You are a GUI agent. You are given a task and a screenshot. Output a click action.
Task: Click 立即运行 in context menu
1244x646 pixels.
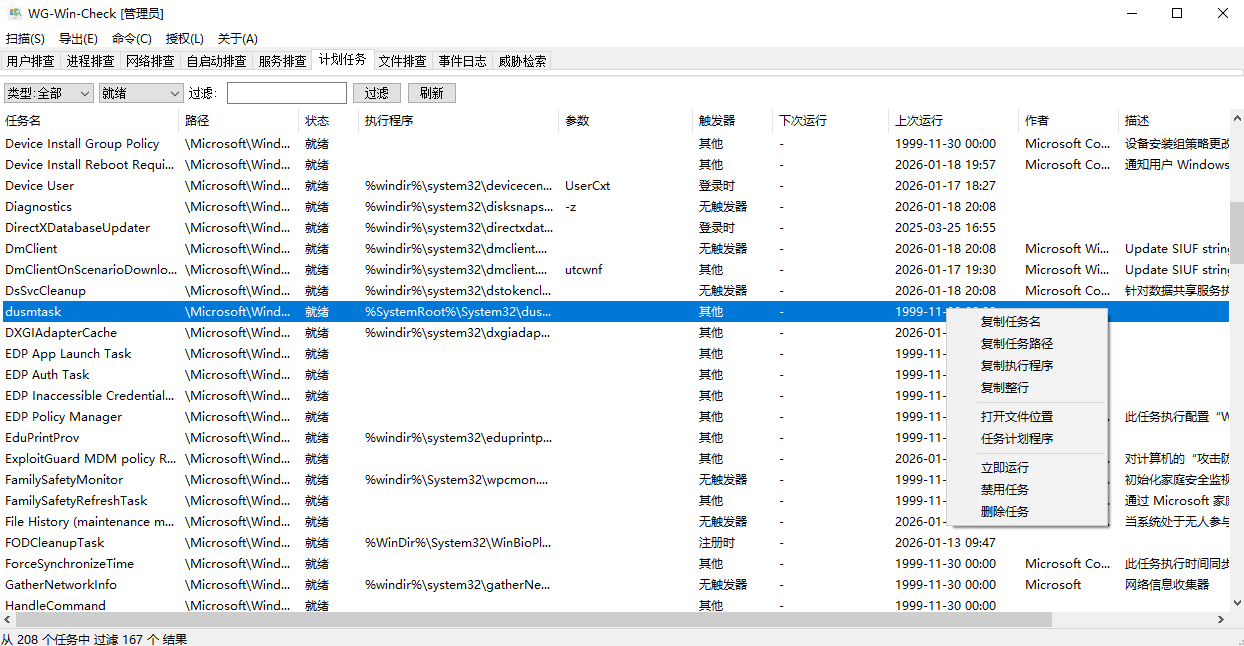tap(1004, 468)
